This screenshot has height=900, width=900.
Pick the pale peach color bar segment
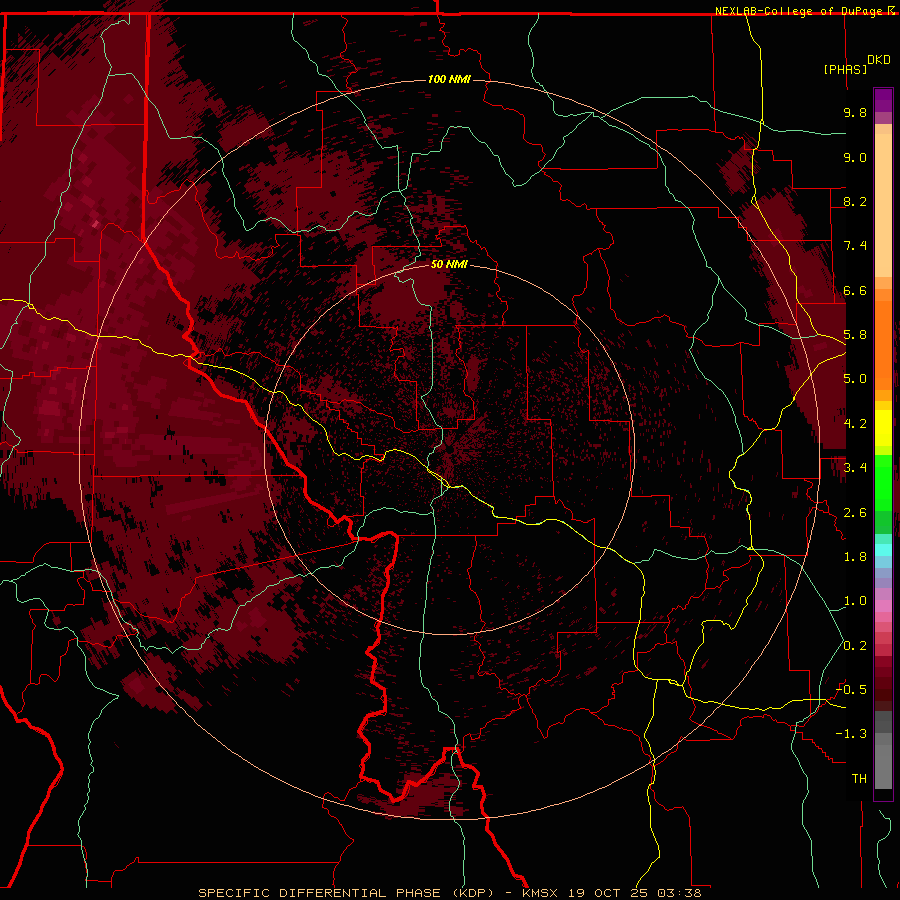(883, 207)
